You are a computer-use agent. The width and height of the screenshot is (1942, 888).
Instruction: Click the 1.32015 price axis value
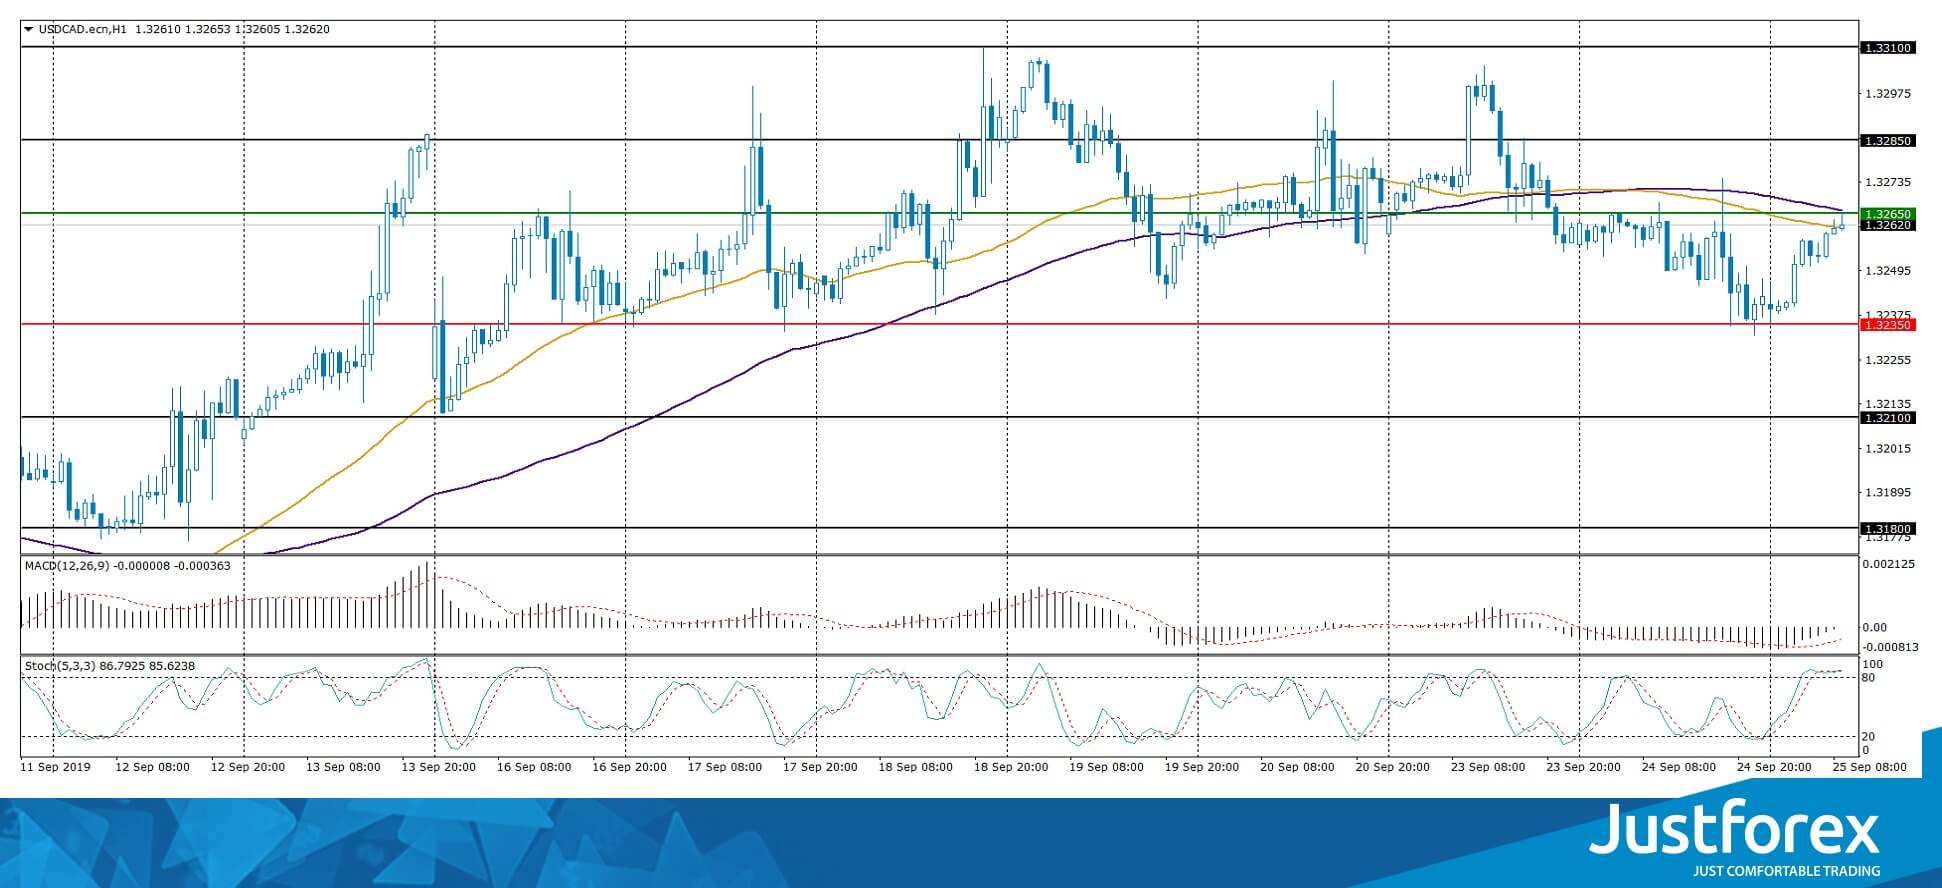pyautogui.click(x=1888, y=449)
